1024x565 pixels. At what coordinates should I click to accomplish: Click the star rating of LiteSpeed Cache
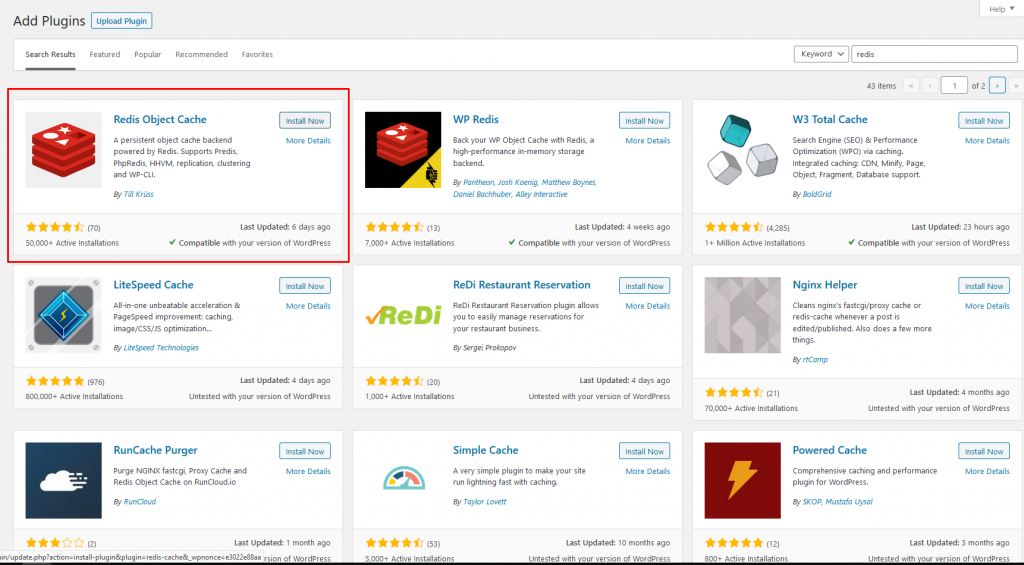[55, 381]
